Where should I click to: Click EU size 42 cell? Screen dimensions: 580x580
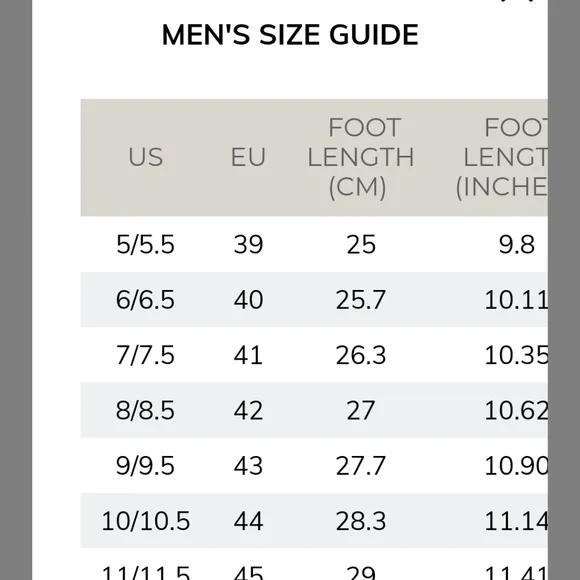(248, 410)
